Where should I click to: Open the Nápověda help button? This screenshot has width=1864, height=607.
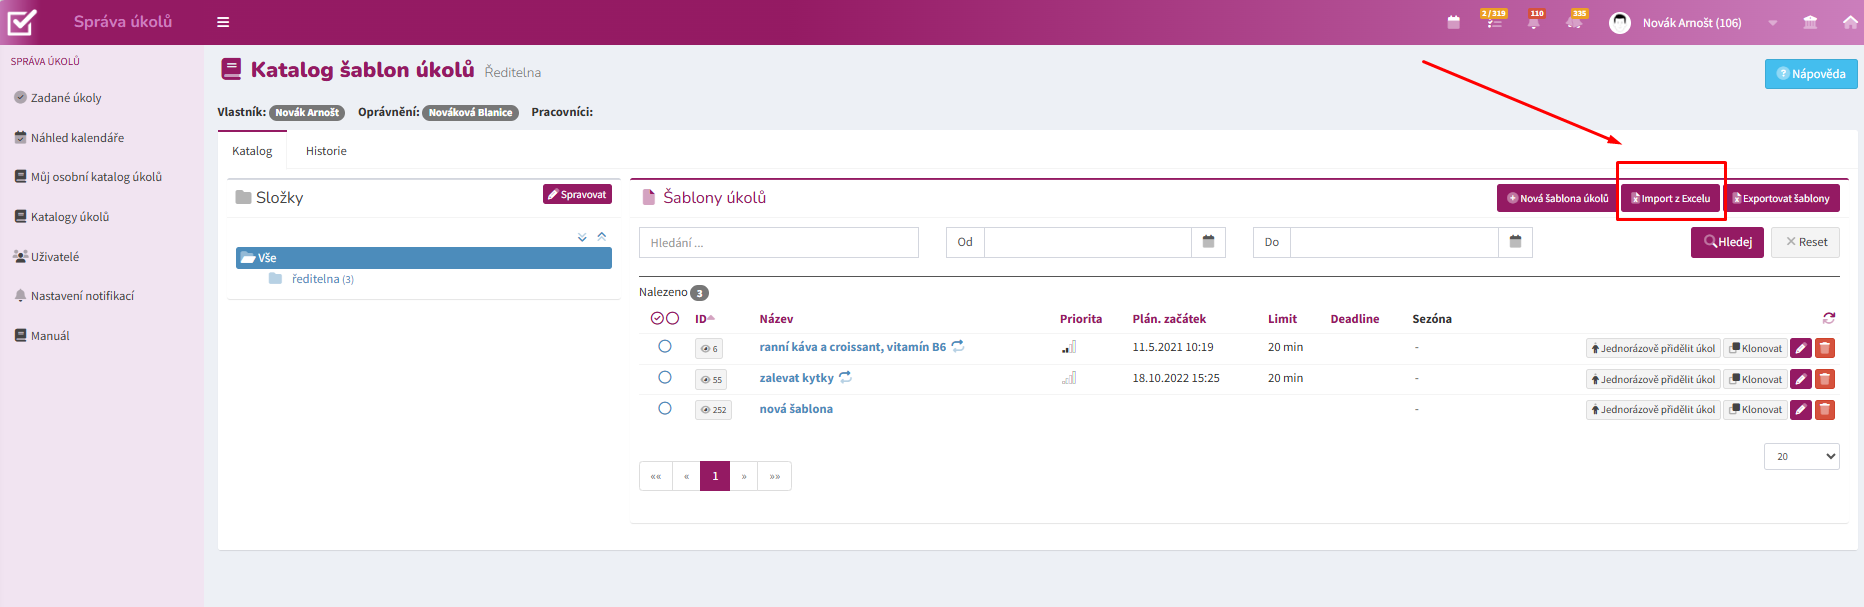pos(1811,74)
